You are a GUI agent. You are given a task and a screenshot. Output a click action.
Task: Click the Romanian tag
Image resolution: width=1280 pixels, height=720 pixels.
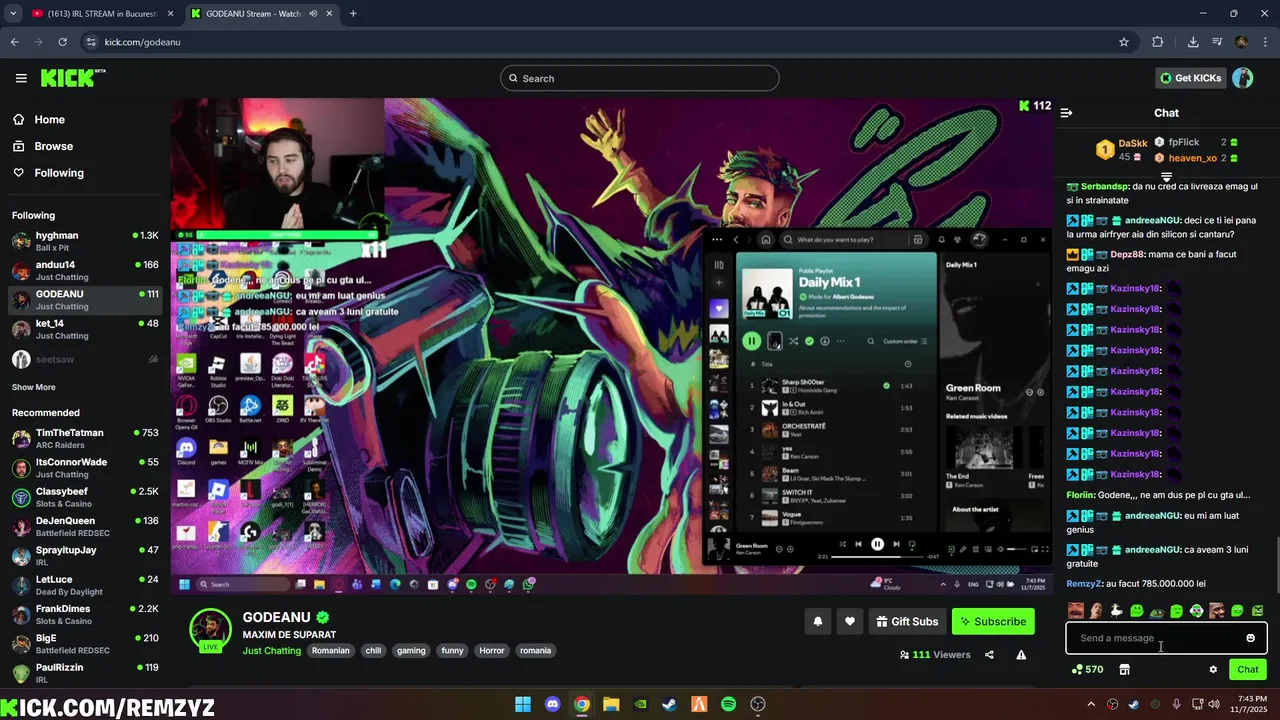[x=330, y=651]
